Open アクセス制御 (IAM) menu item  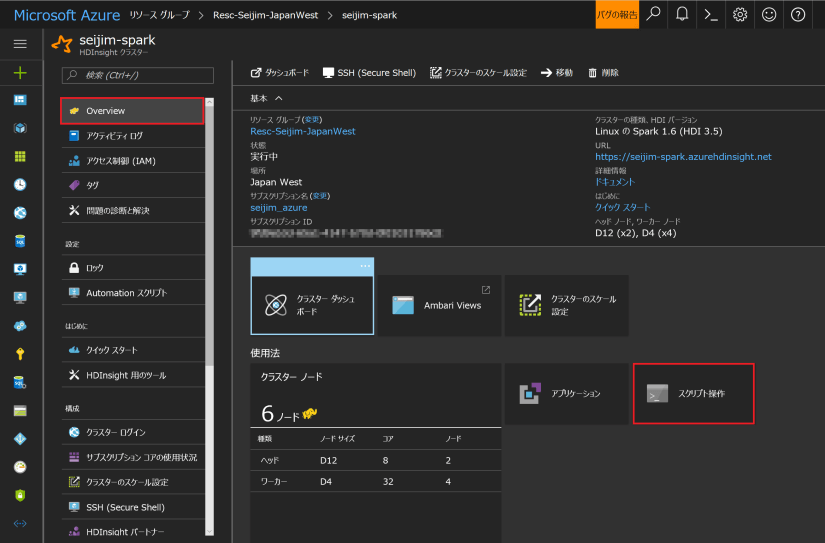tap(120, 160)
